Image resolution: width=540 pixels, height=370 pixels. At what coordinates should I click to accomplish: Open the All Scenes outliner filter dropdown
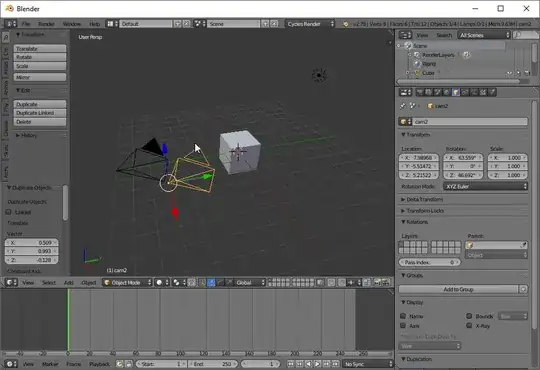pos(484,35)
